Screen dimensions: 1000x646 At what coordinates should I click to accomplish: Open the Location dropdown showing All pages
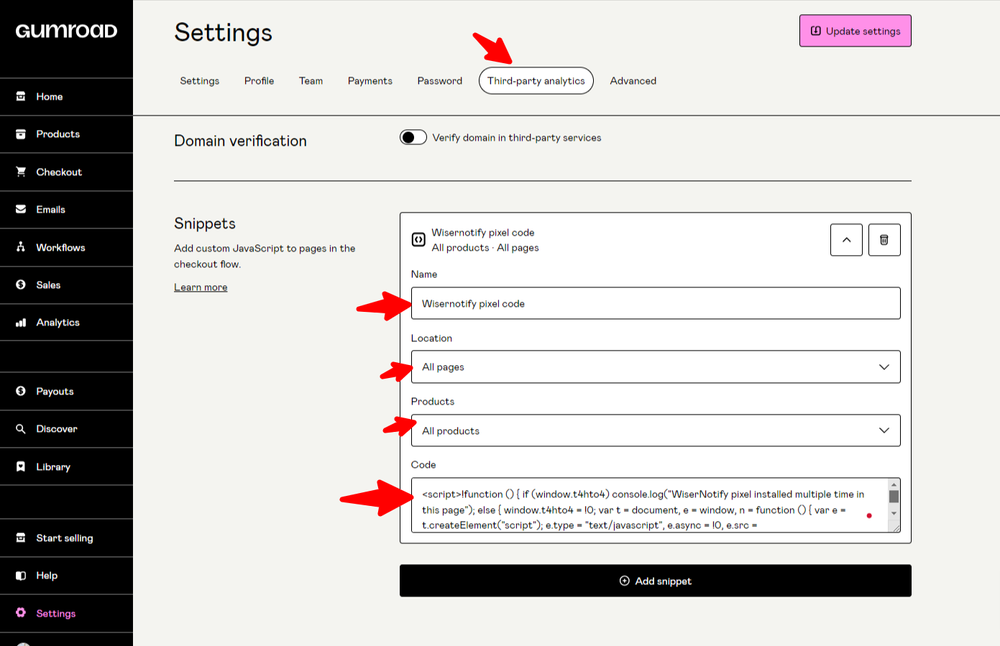[655, 367]
